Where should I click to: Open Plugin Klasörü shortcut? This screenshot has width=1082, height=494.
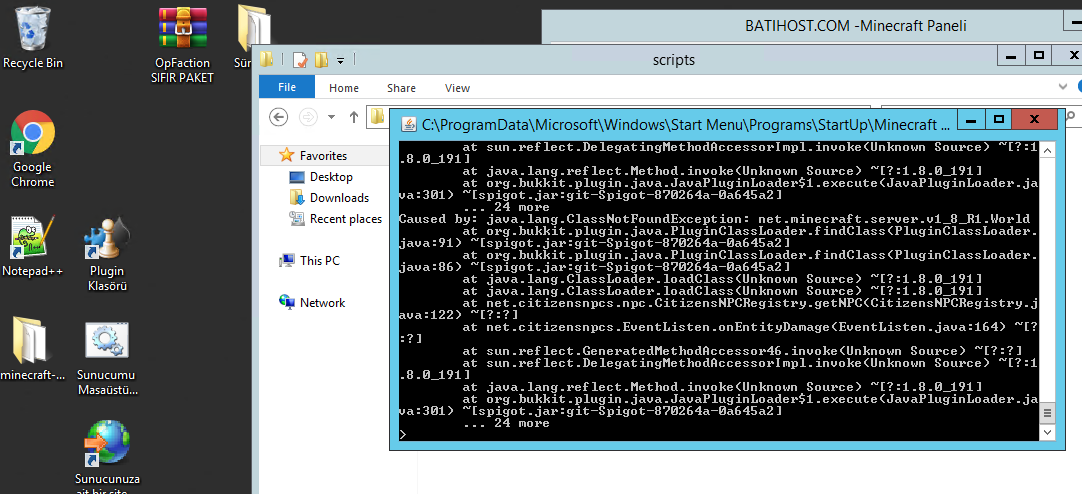108,254
